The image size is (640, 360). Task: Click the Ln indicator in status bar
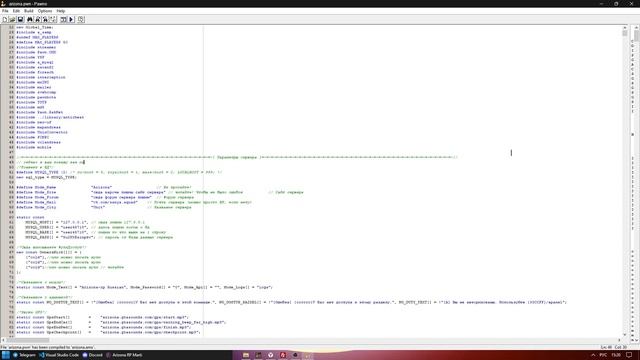click(606, 347)
